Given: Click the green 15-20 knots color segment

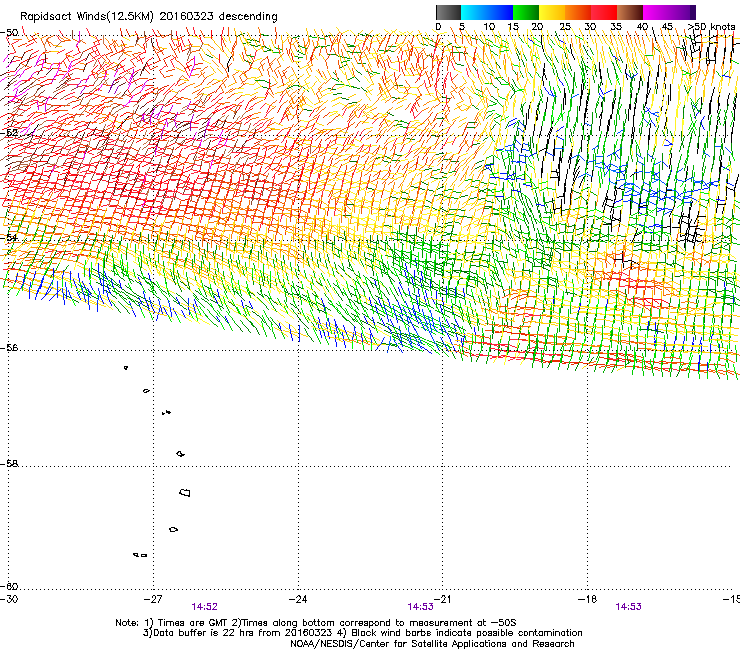Looking at the screenshot, I should (526, 12).
